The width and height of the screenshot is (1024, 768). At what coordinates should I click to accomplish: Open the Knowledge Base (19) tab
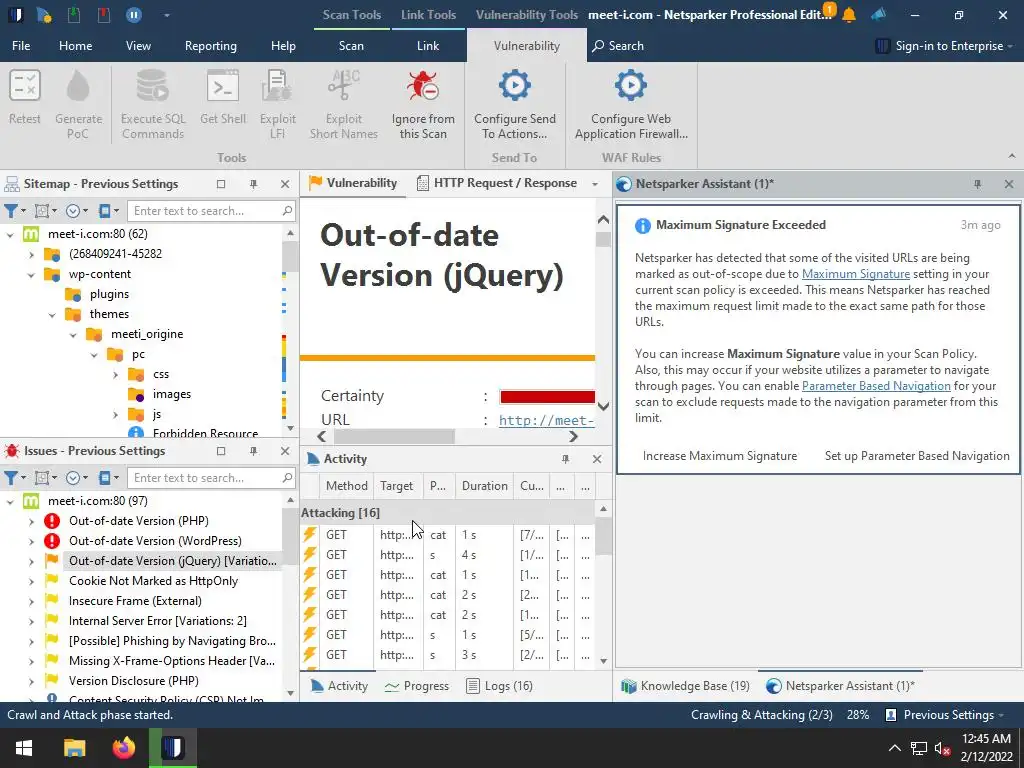pos(686,686)
